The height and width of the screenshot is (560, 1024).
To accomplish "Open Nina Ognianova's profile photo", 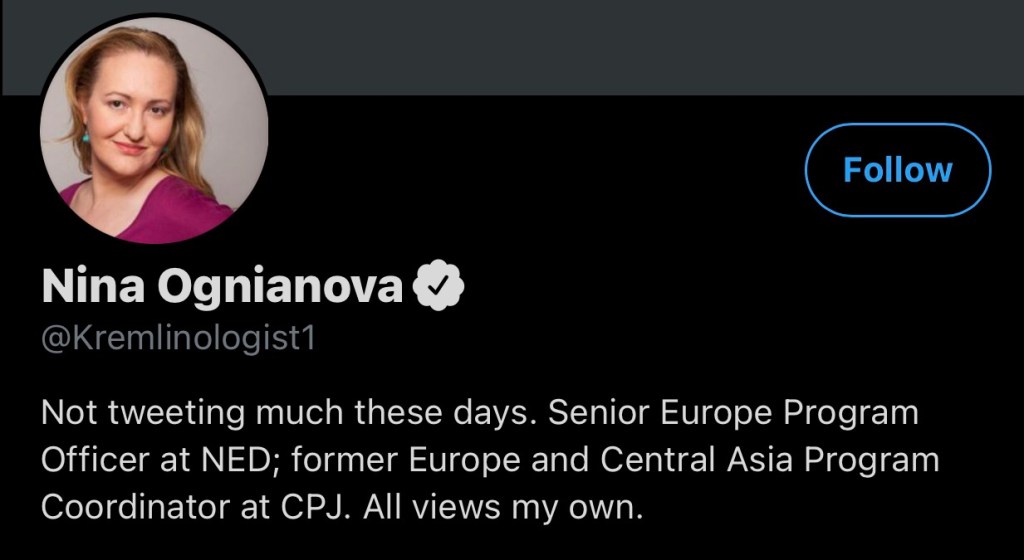I will click(154, 129).
